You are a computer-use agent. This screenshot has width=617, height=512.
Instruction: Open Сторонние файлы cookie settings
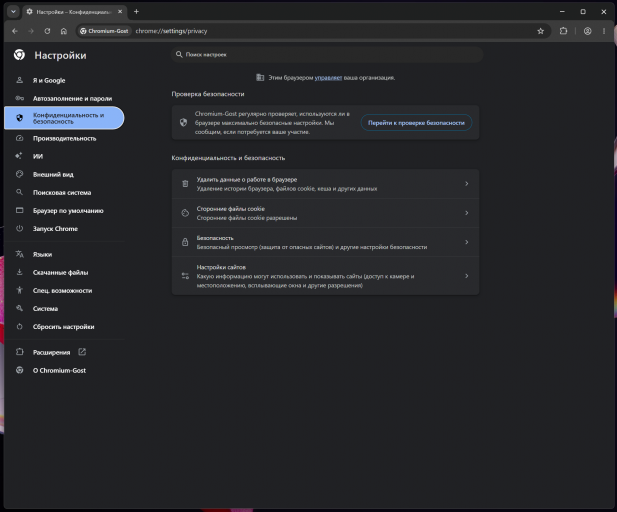[x=325, y=213]
